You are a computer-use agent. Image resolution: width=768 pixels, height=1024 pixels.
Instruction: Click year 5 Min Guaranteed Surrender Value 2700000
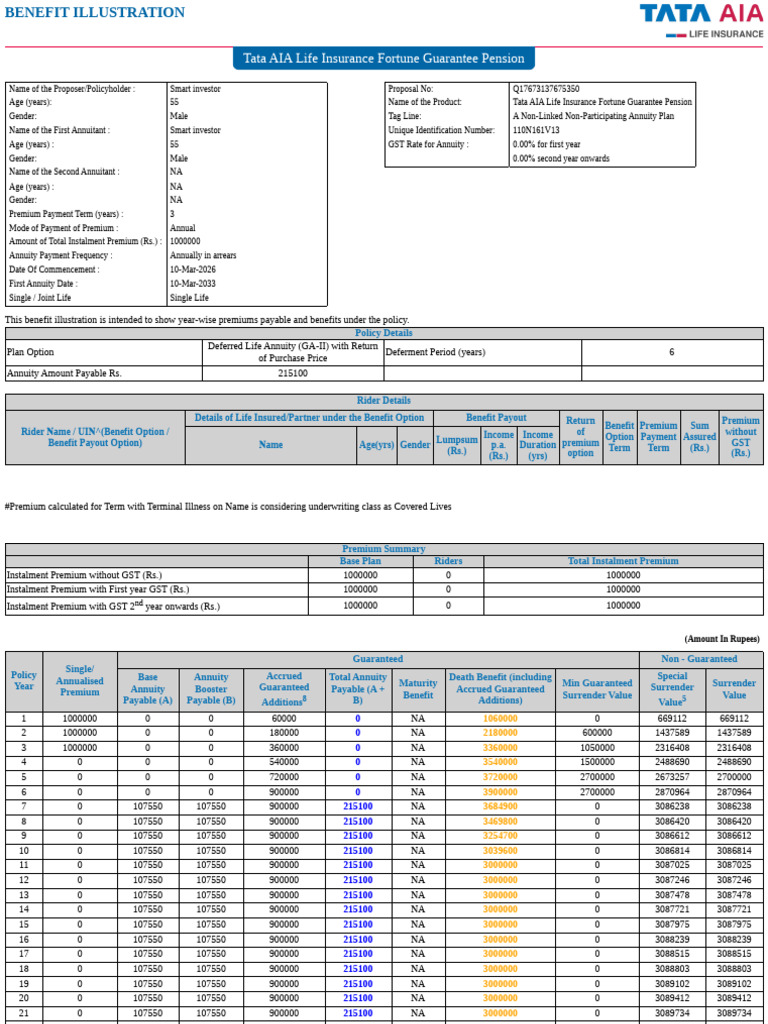coord(597,777)
